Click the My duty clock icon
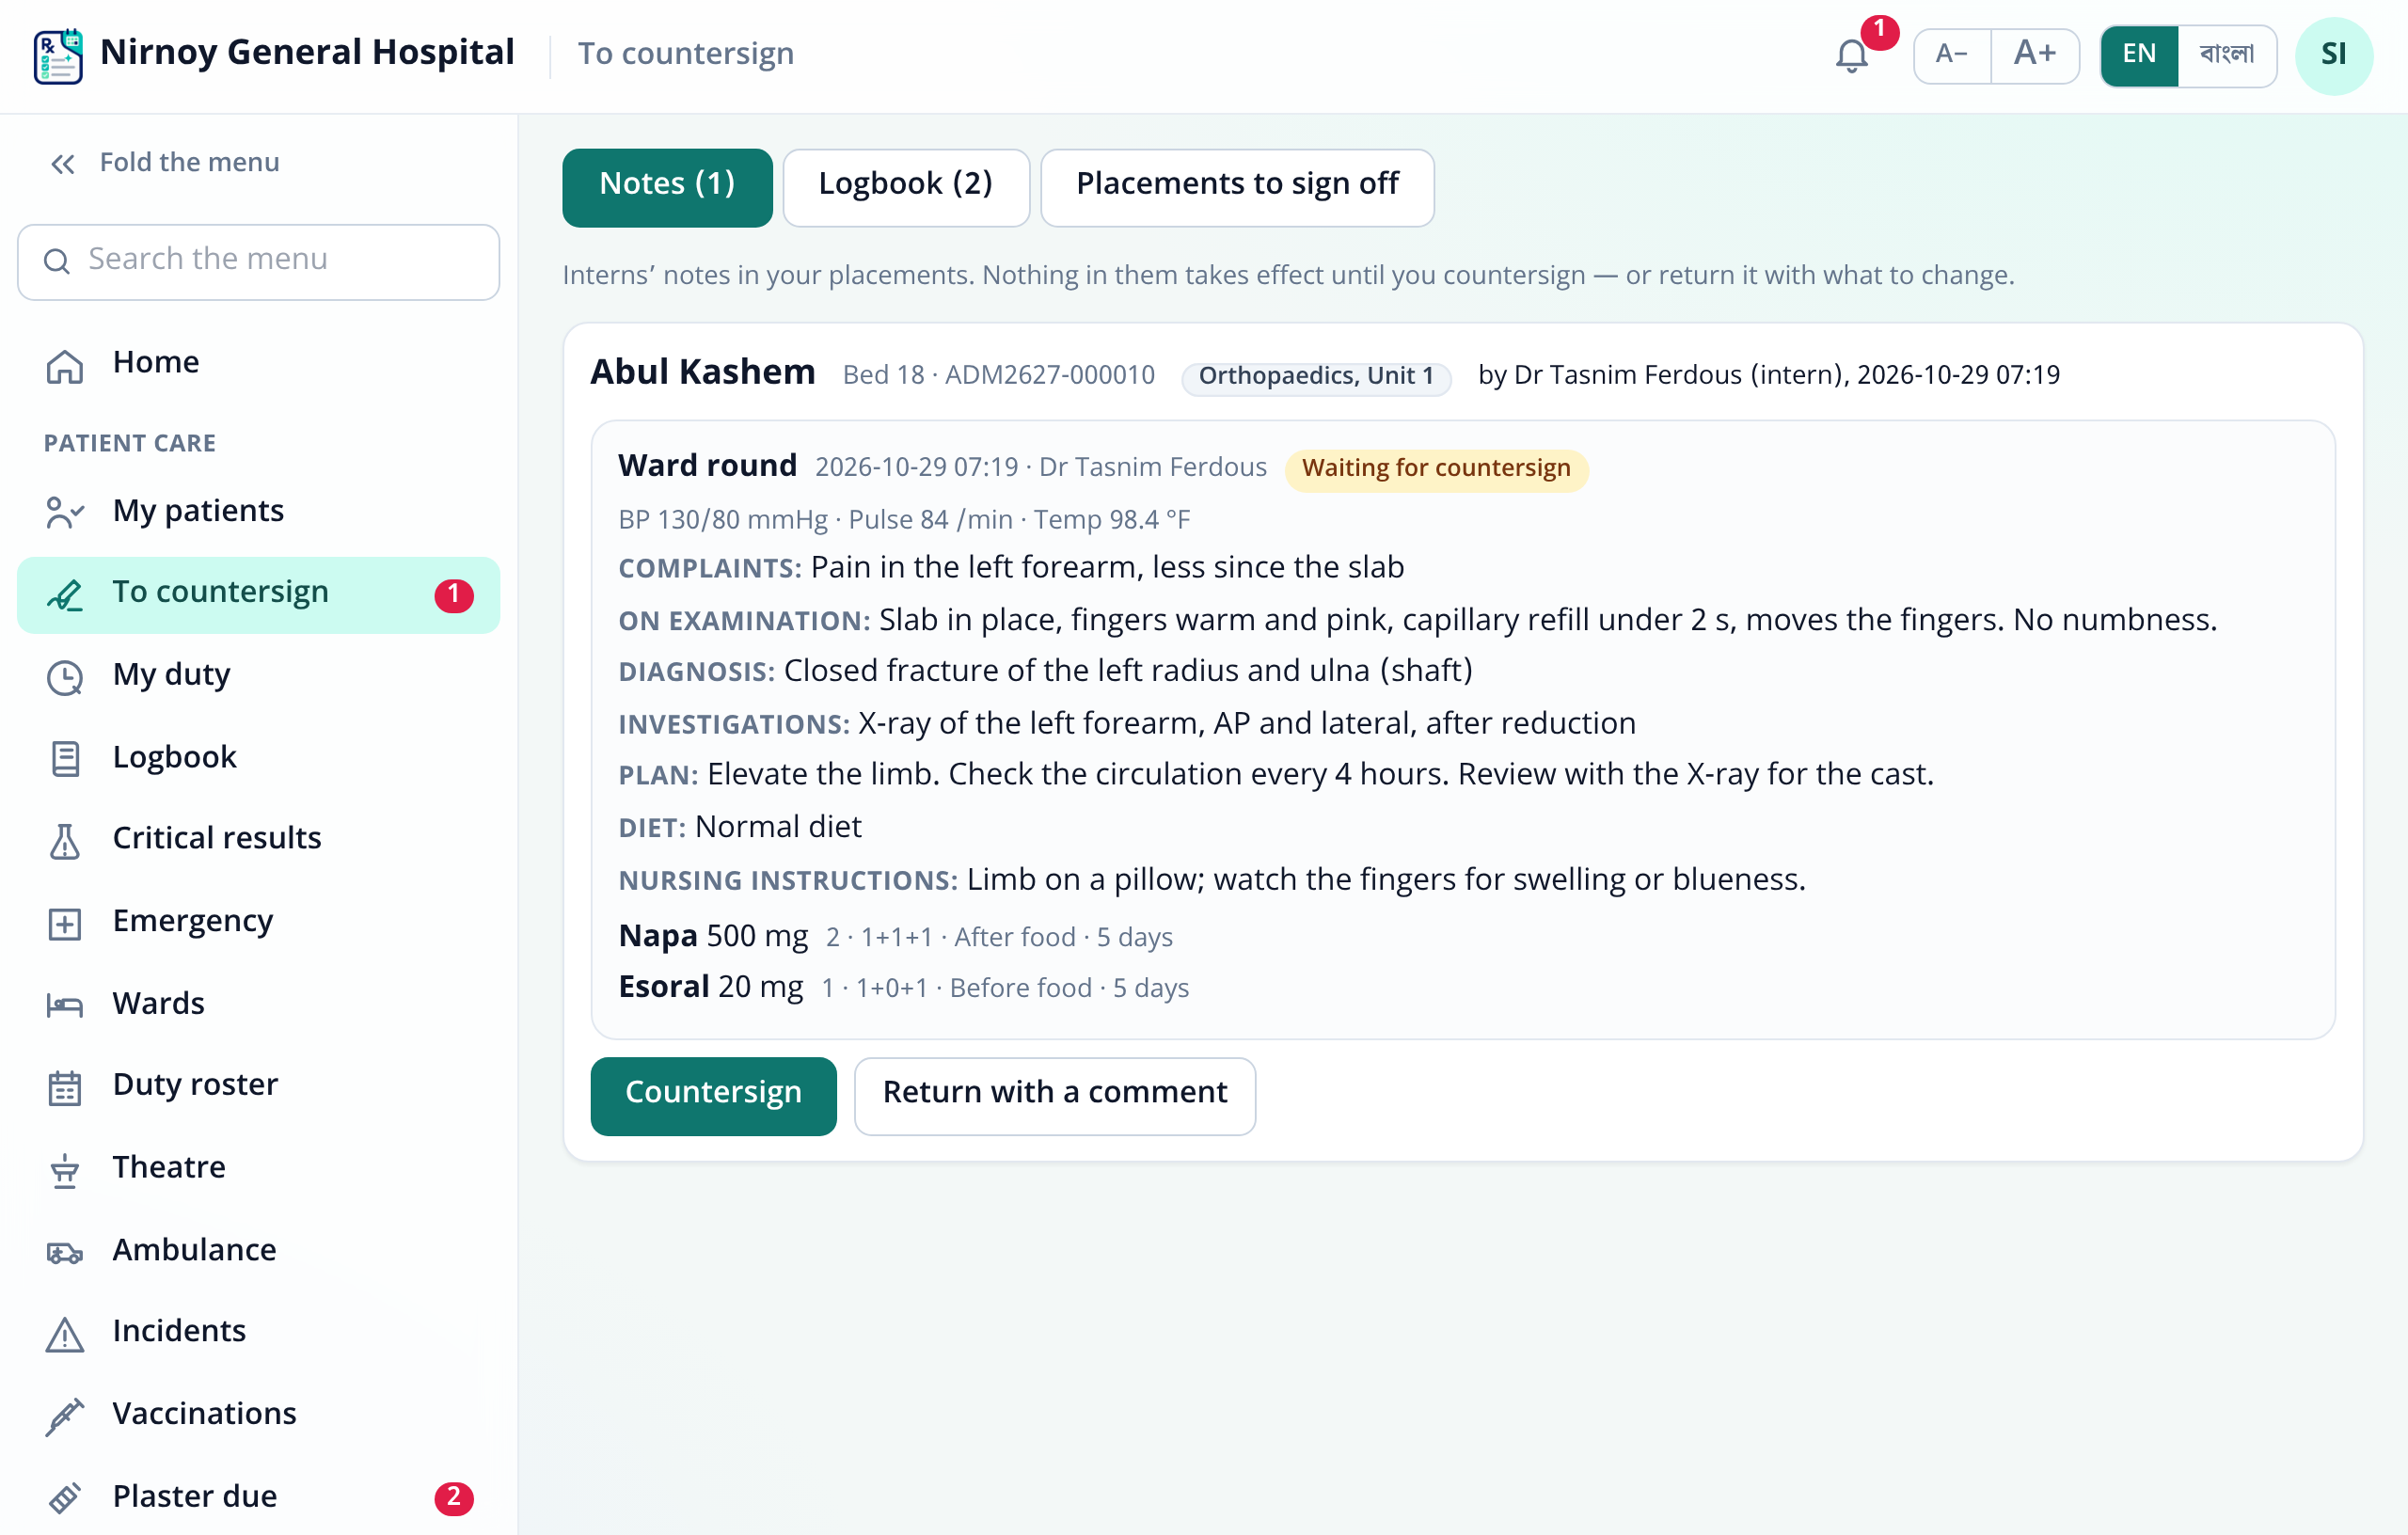Viewport: 2408px width, 1535px height. click(x=65, y=677)
